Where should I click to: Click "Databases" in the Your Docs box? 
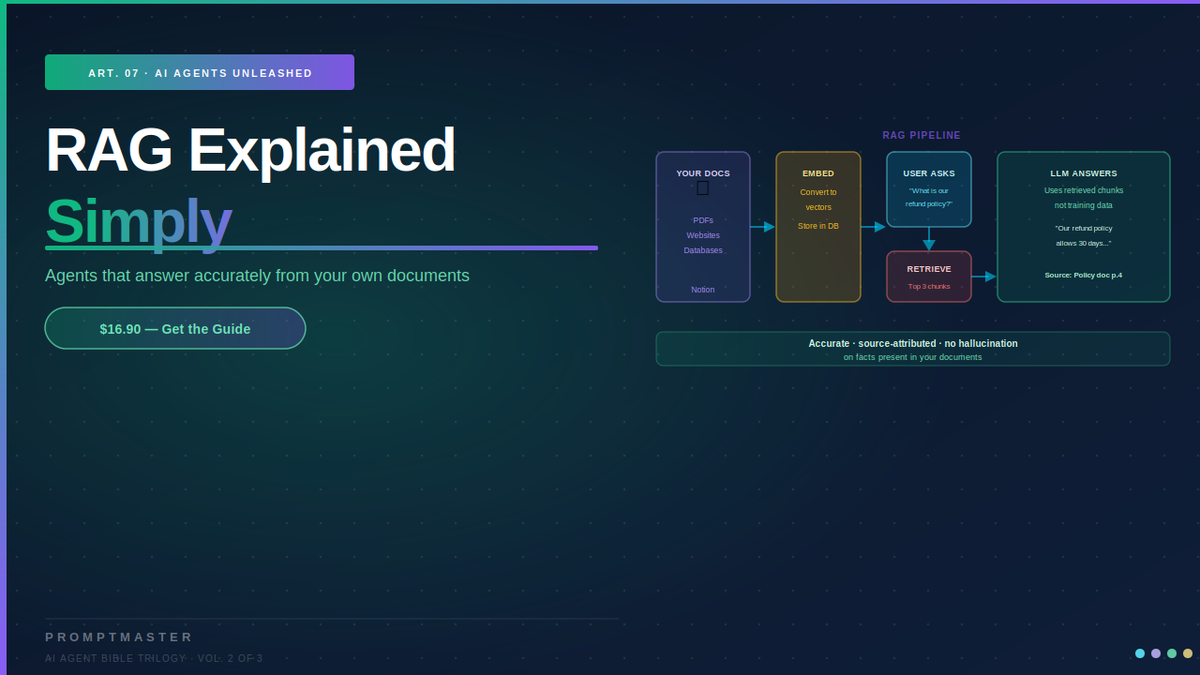point(703,250)
